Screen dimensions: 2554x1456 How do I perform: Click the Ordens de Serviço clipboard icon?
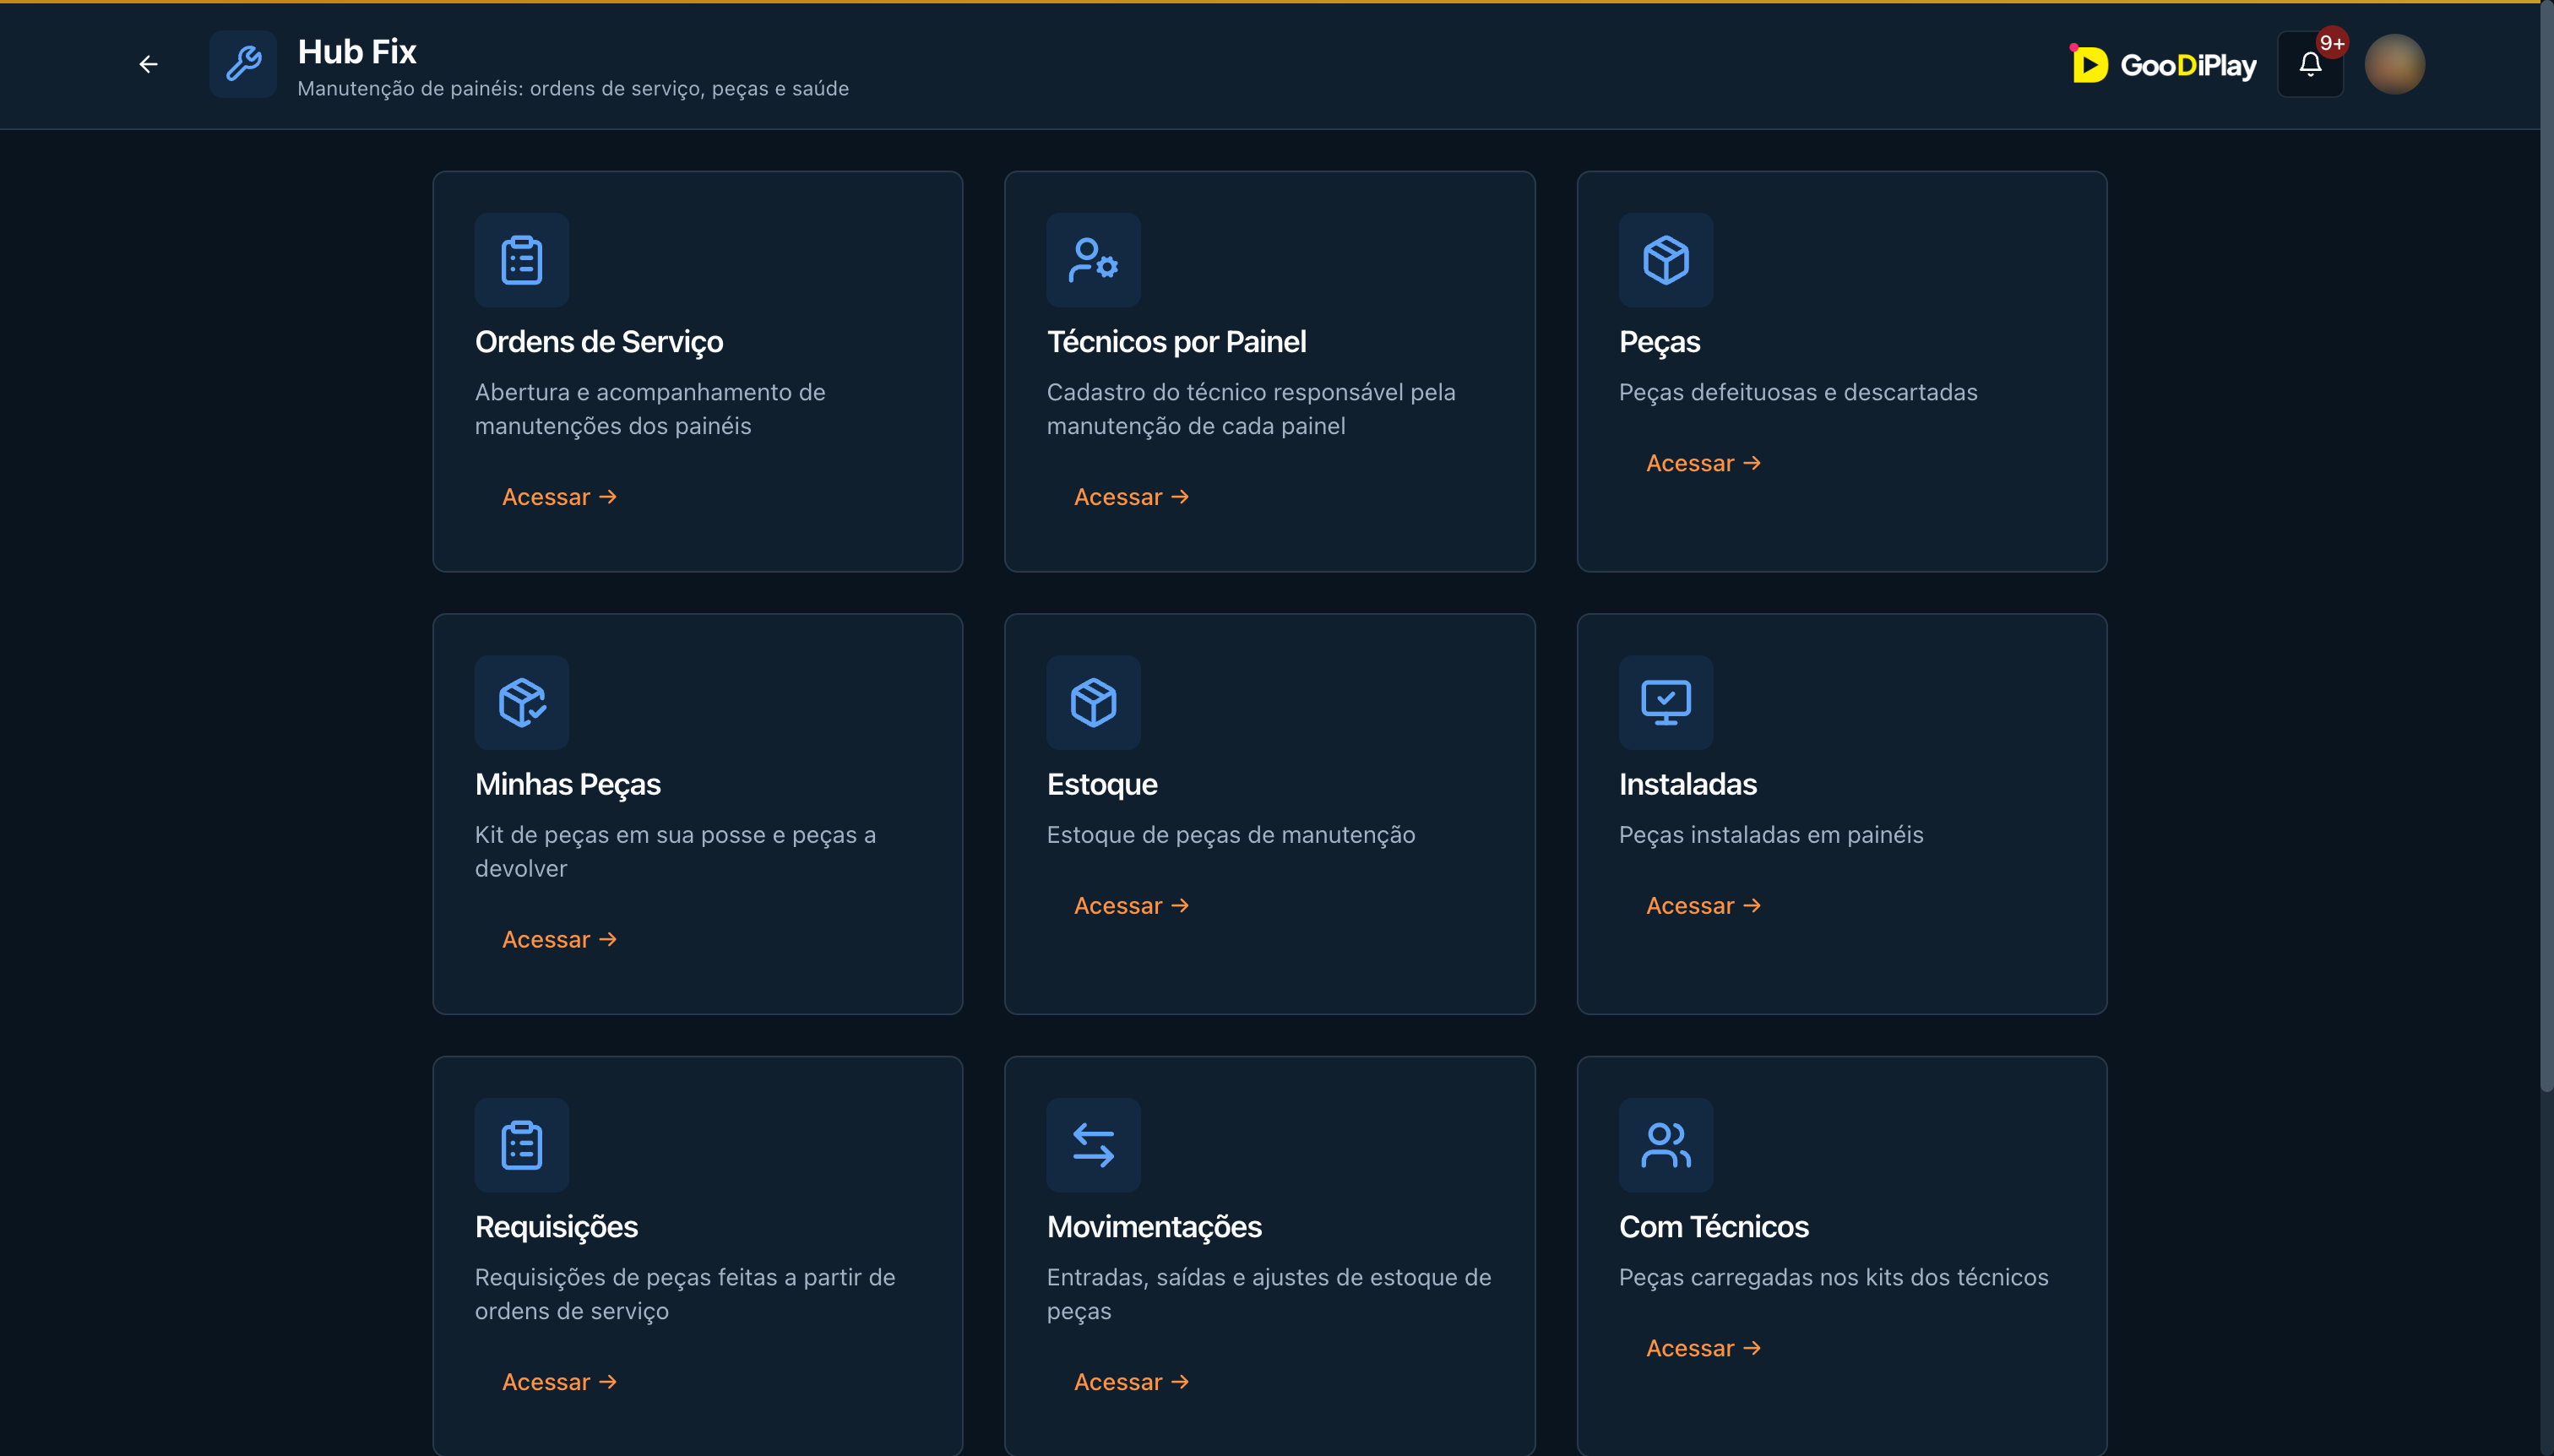click(x=522, y=260)
